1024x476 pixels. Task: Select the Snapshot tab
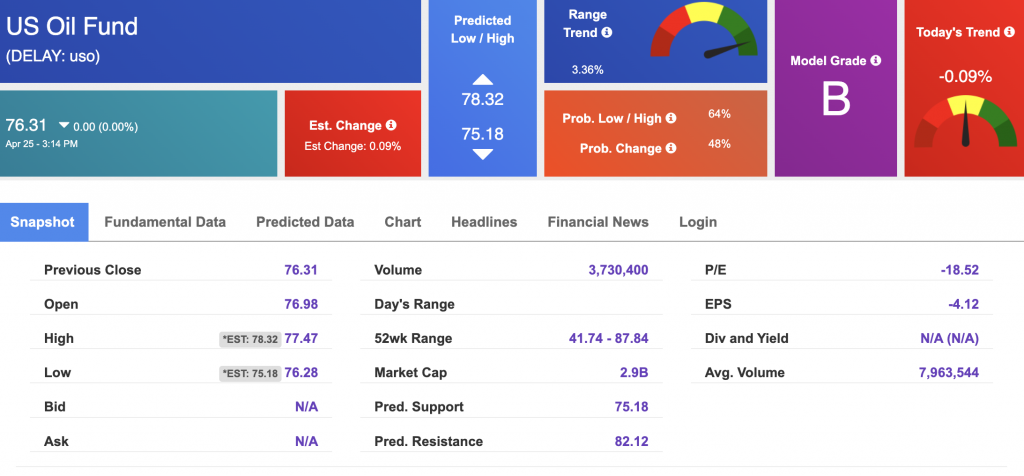[44, 222]
